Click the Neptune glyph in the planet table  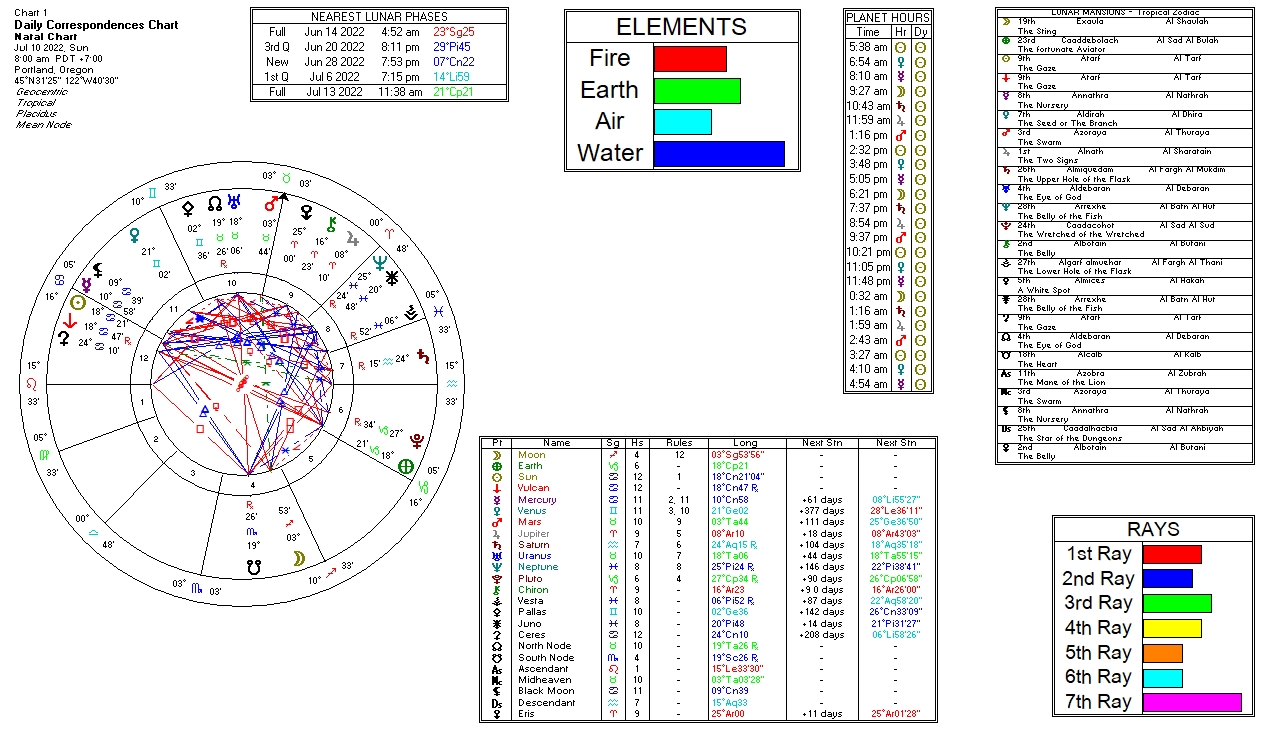click(x=497, y=567)
